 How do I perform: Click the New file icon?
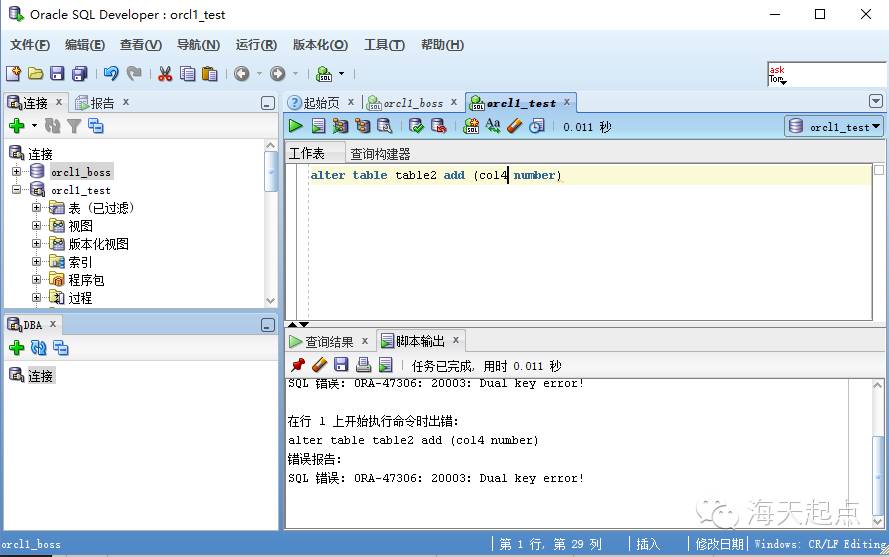(x=13, y=73)
